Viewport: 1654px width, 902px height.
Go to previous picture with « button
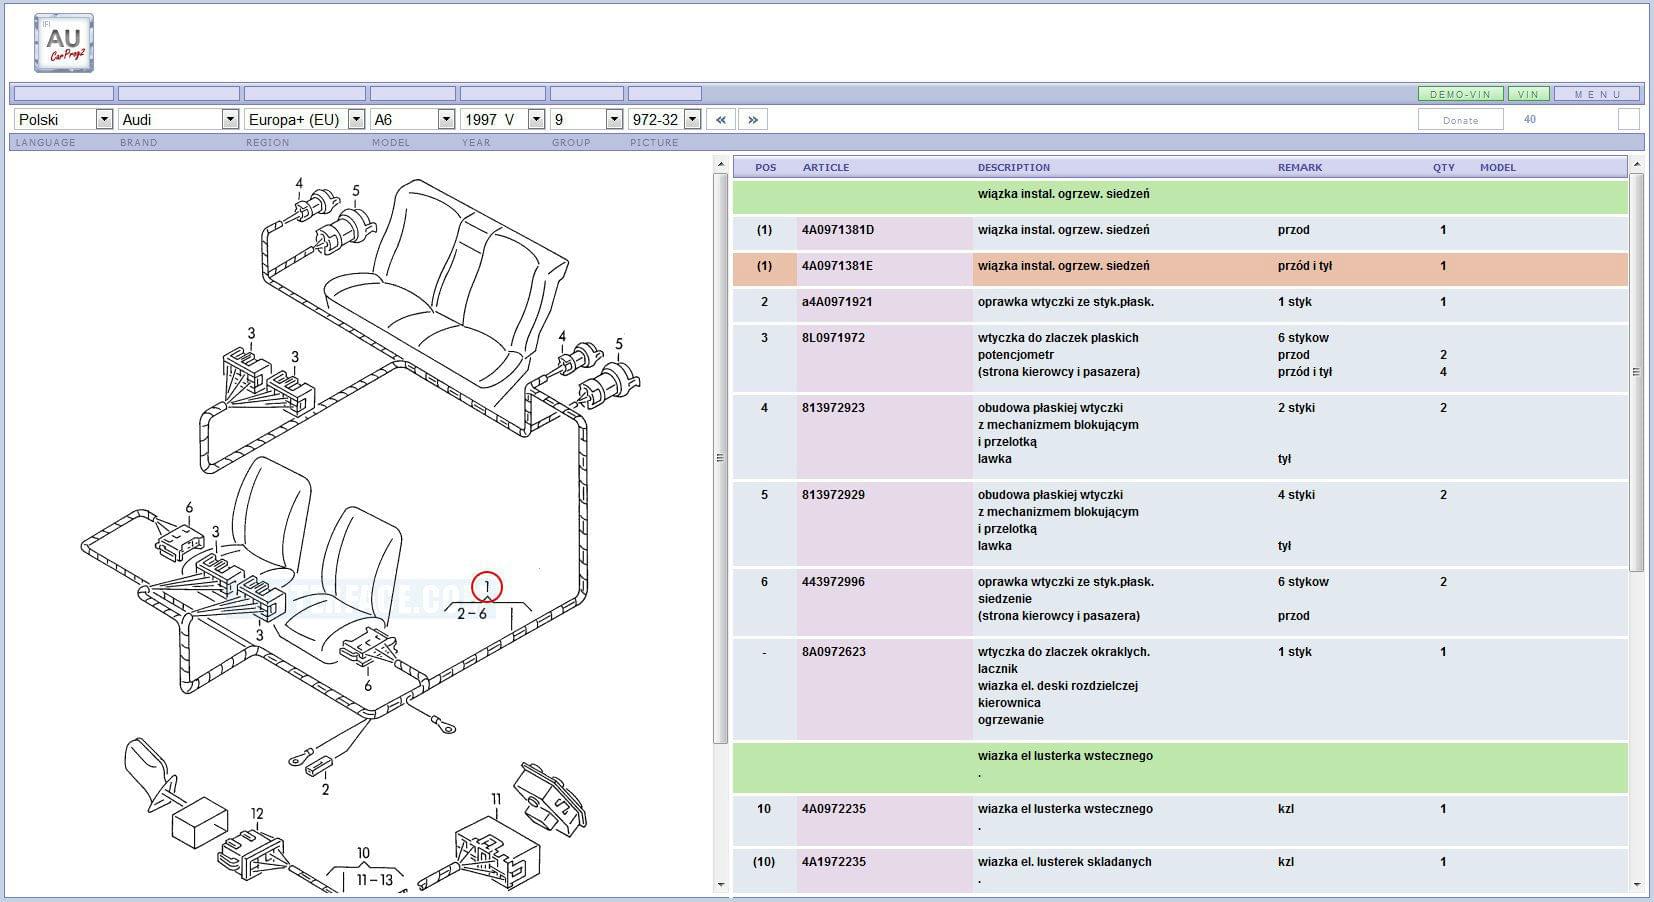point(720,119)
